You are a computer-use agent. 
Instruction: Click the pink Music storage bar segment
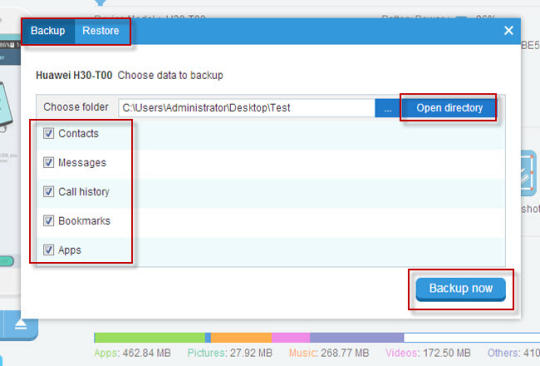pos(291,338)
